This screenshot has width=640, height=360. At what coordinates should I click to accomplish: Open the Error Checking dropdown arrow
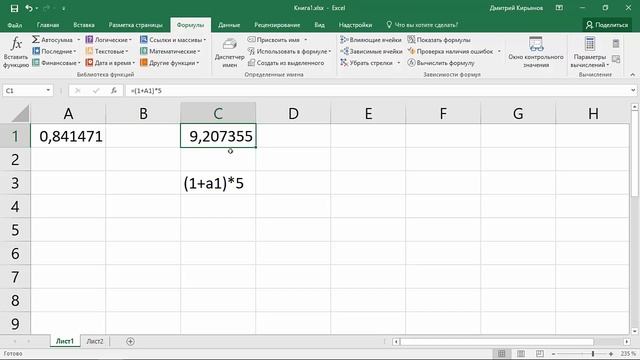[x=499, y=51]
